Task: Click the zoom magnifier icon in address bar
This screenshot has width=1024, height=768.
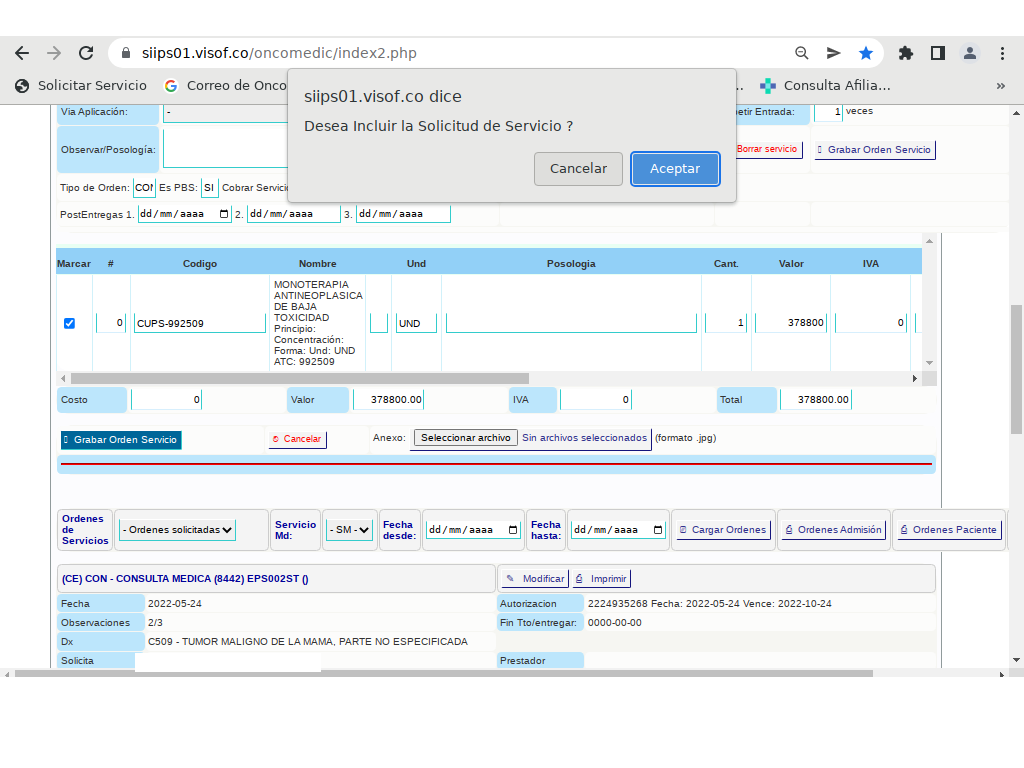Action: 802,53
